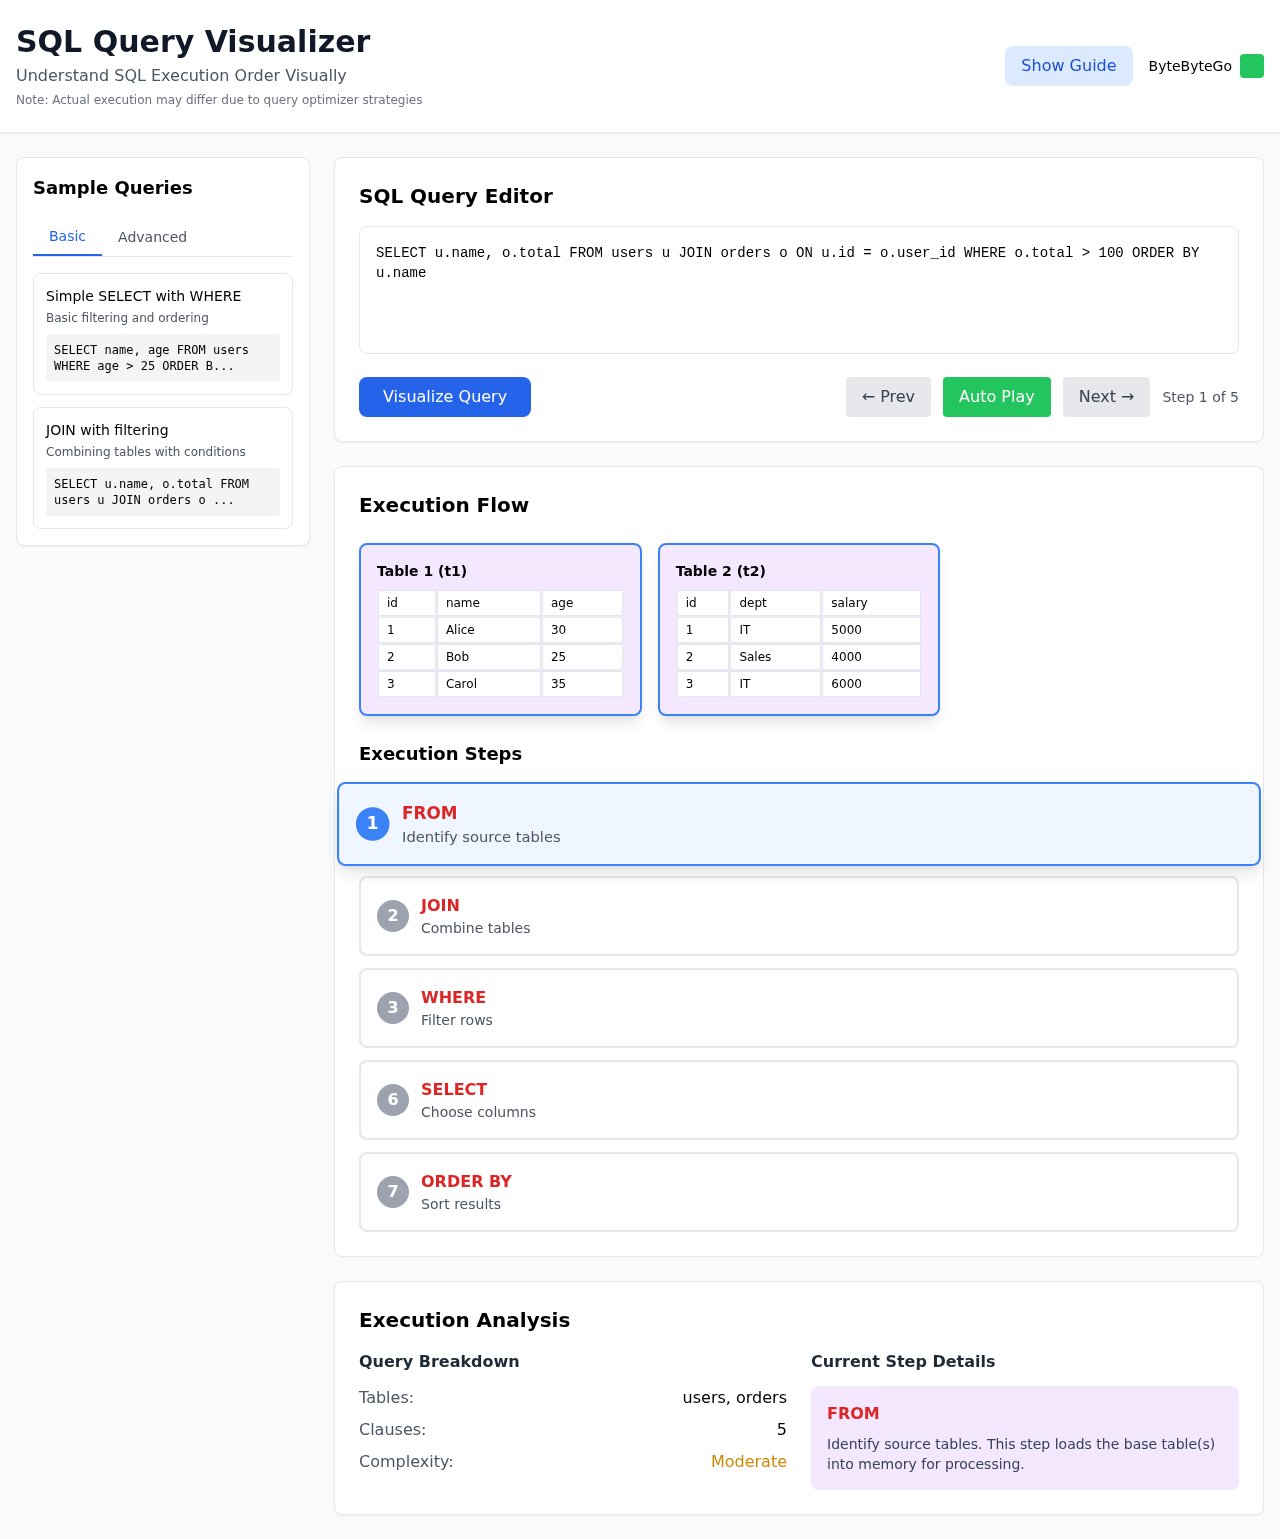Click the numbered circle on the FROM step
Image resolution: width=1280 pixels, height=1539 pixels.
(x=372, y=824)
